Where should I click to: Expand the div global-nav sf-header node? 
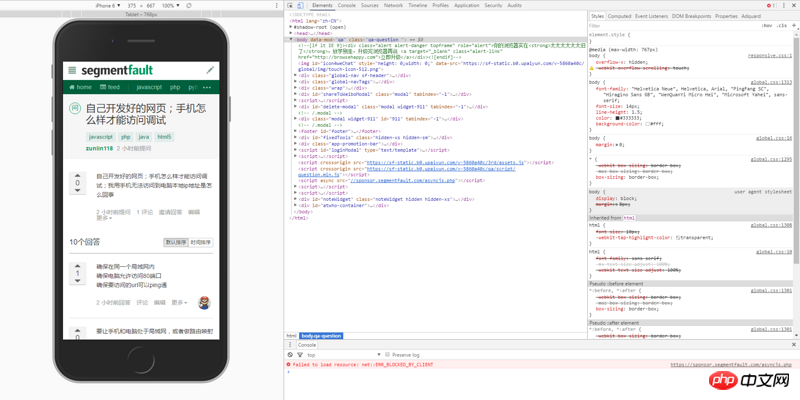point(296,76)
